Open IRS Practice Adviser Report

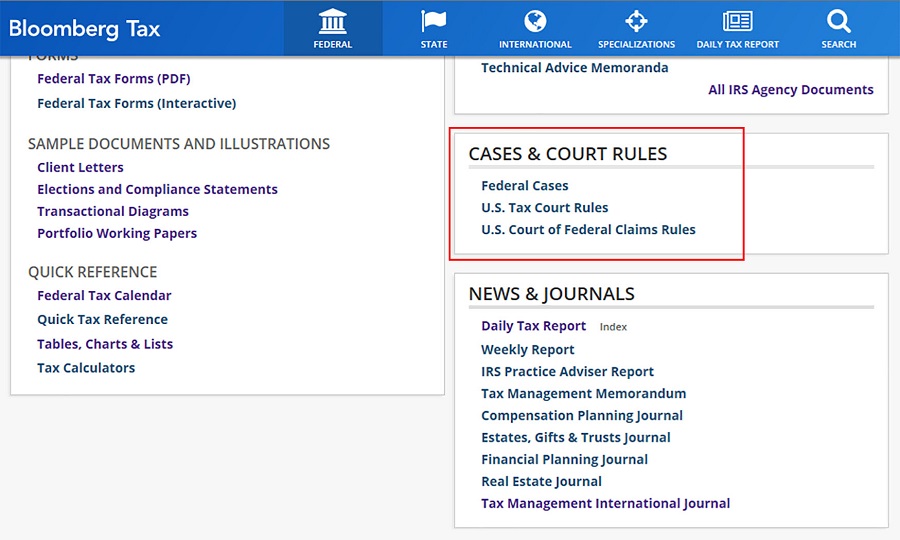click(x=567, y=371)
